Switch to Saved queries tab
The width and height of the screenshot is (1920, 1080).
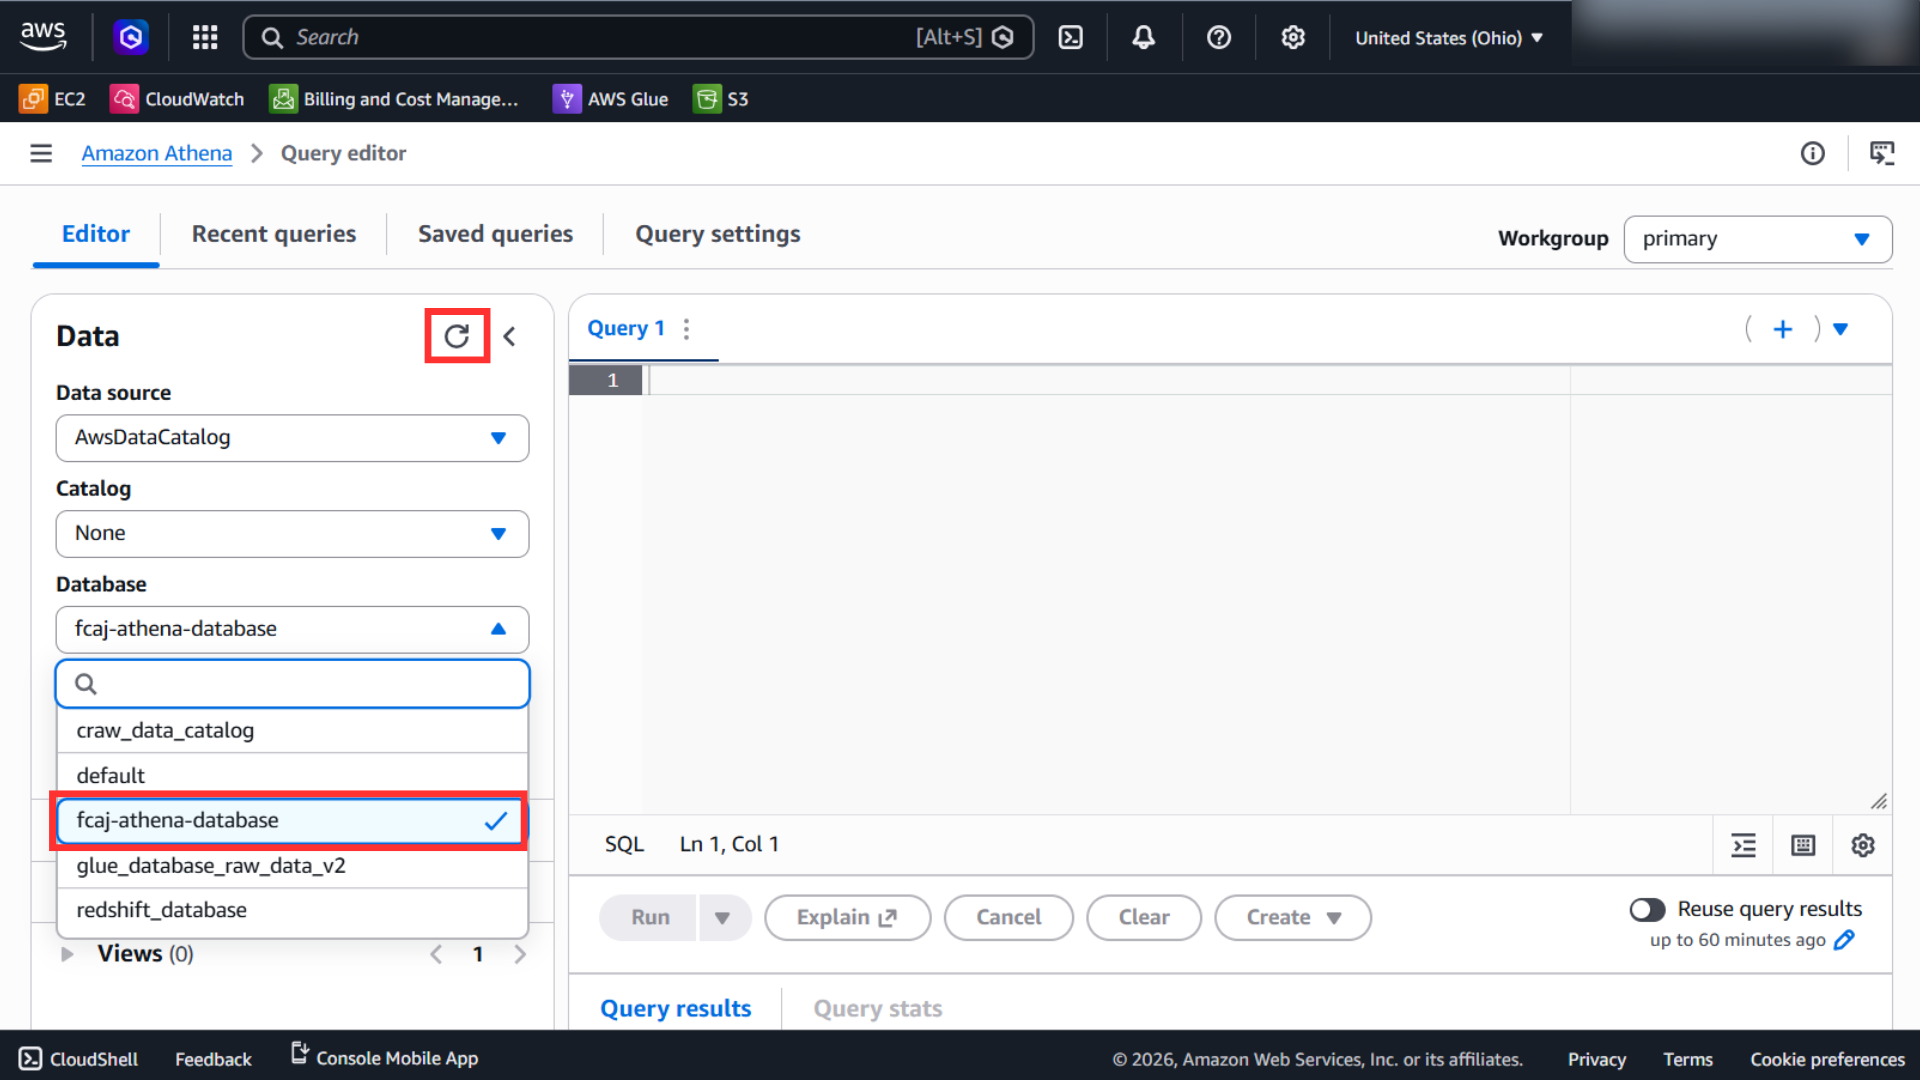(496, 234)
